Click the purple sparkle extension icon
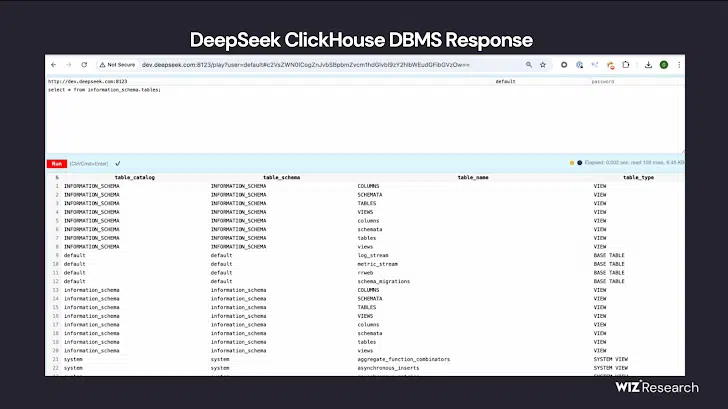Screen dimensions: 728x409 595,65
